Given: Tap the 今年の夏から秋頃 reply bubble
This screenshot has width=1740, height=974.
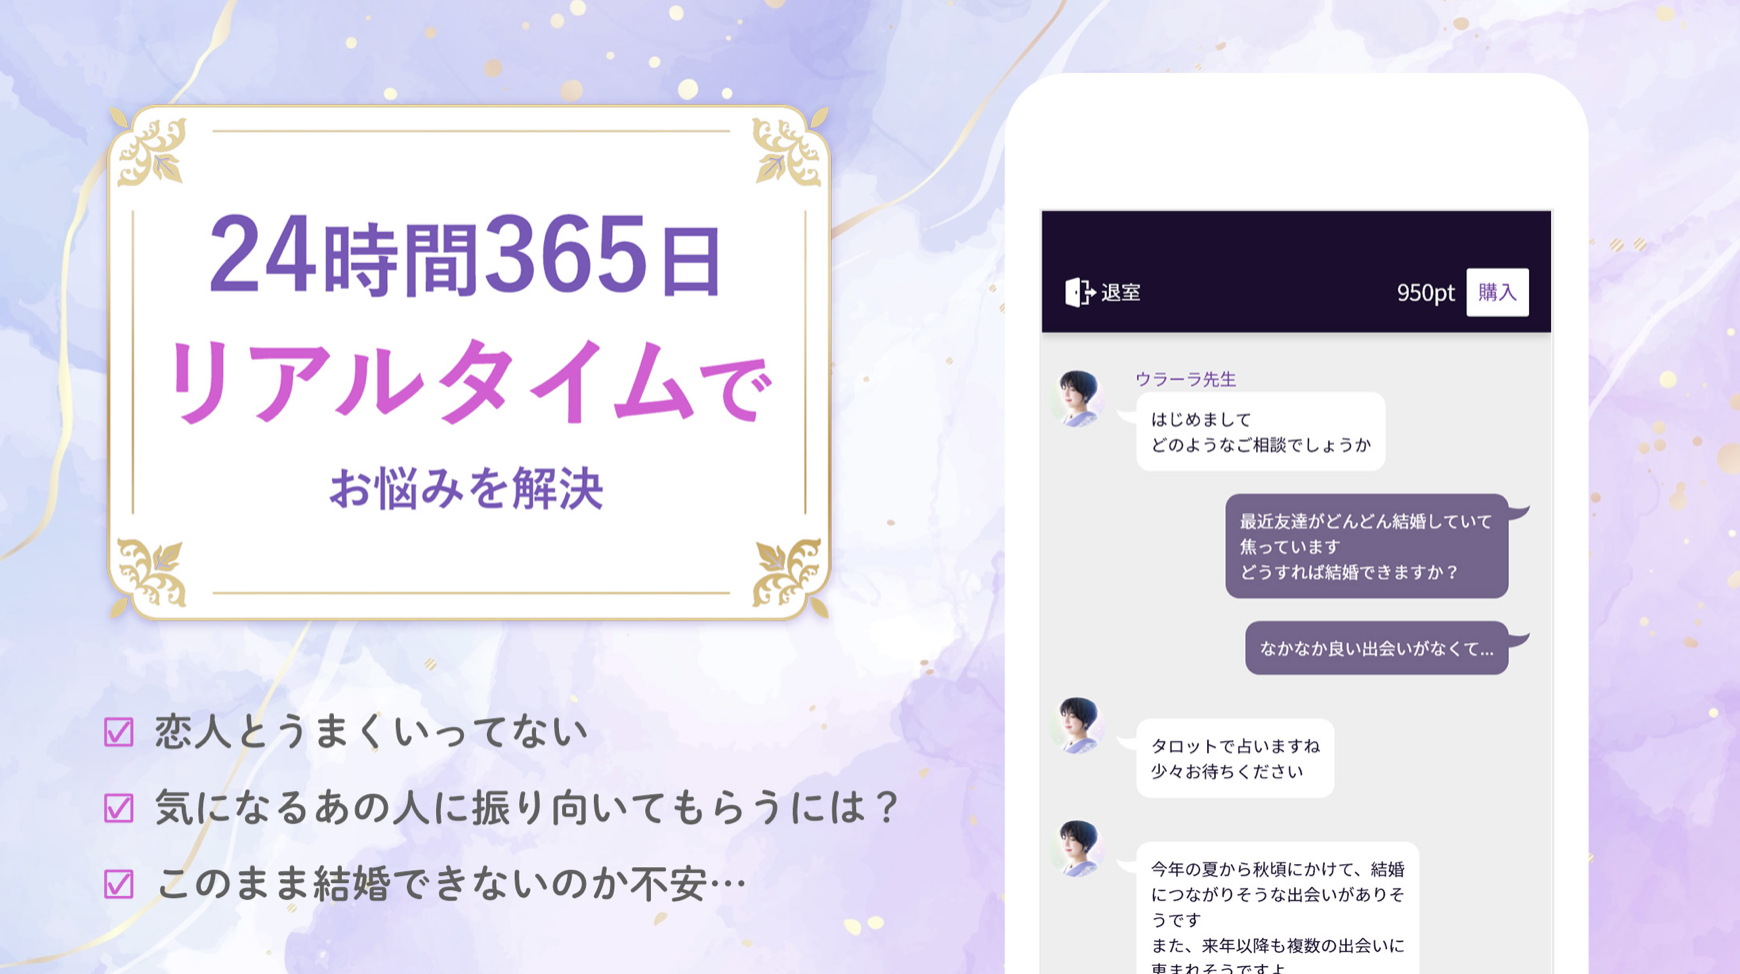Looking at the screenshot, I should coord(1277,908).
